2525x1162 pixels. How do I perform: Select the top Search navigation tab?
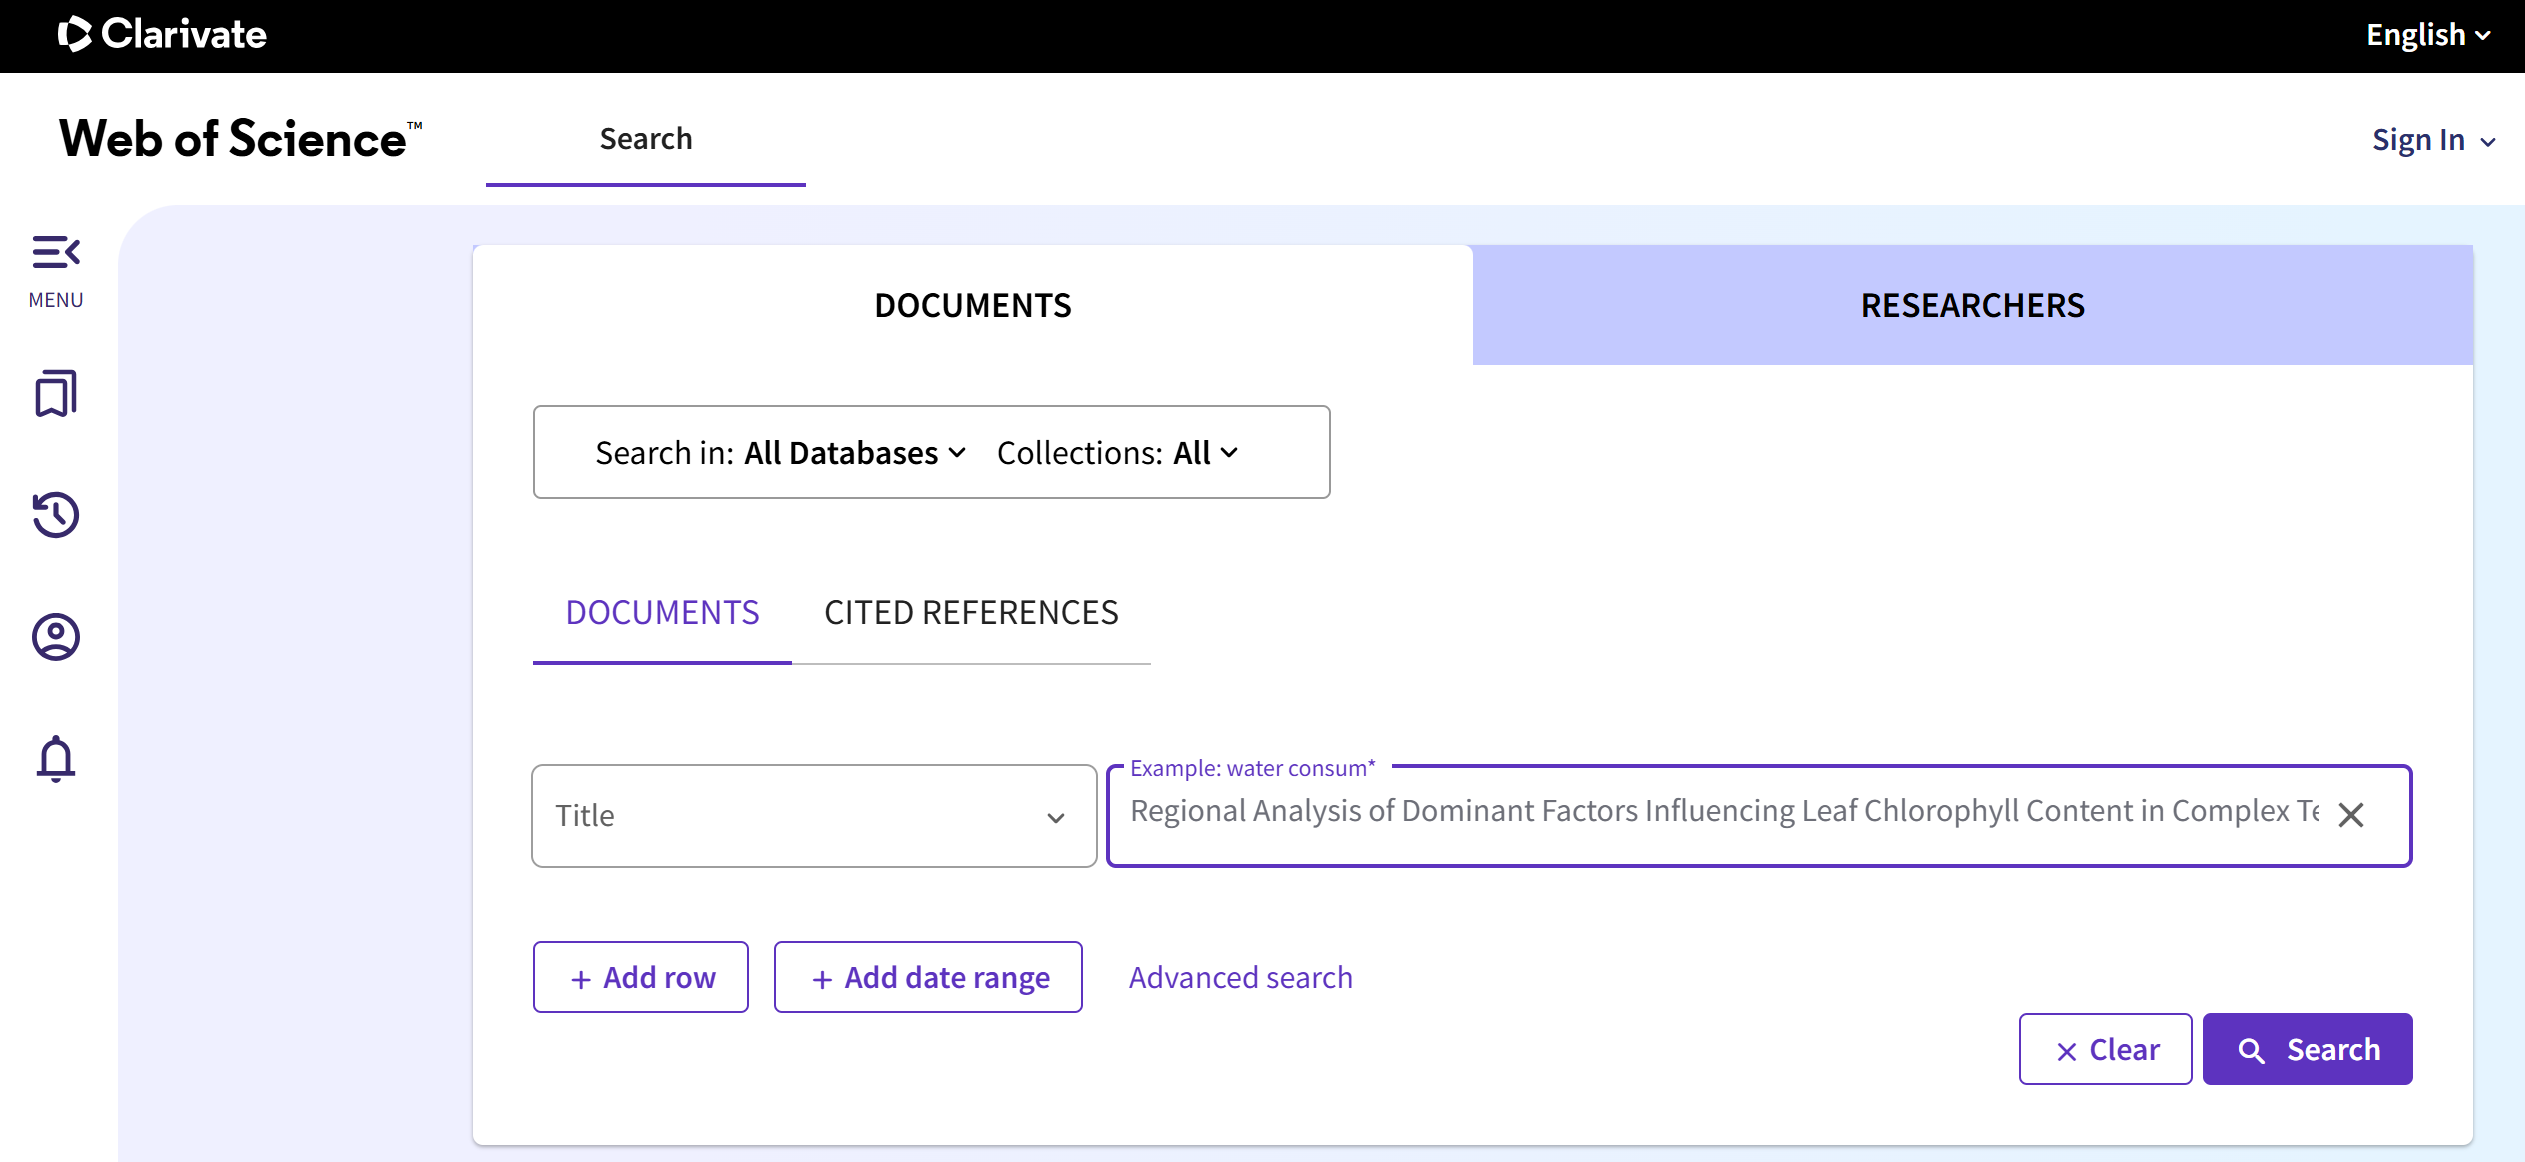click(646, 139)
